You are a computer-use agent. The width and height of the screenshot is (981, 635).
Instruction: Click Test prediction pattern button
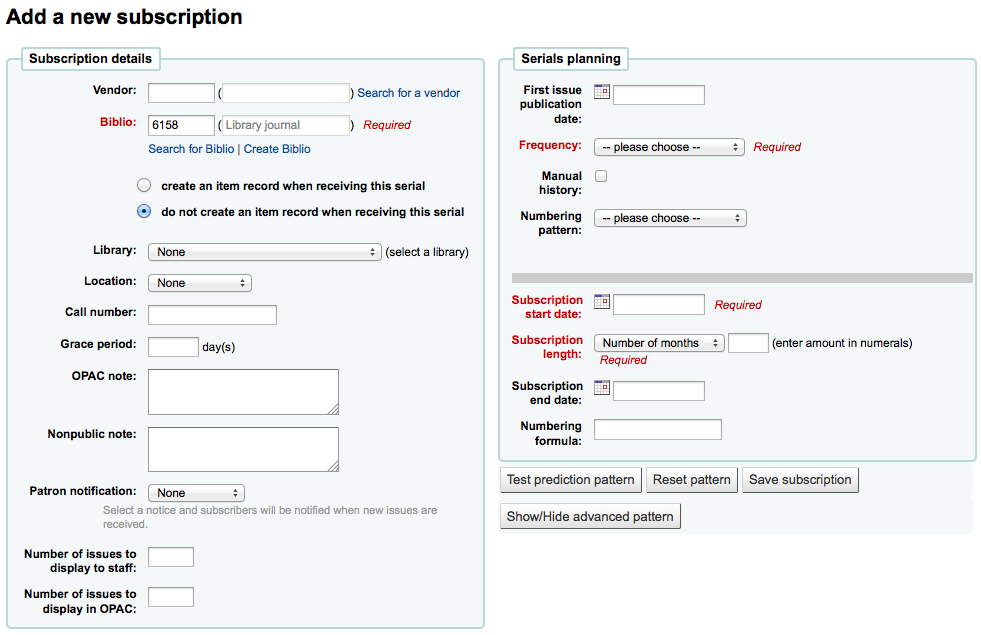tap(571, 480)
